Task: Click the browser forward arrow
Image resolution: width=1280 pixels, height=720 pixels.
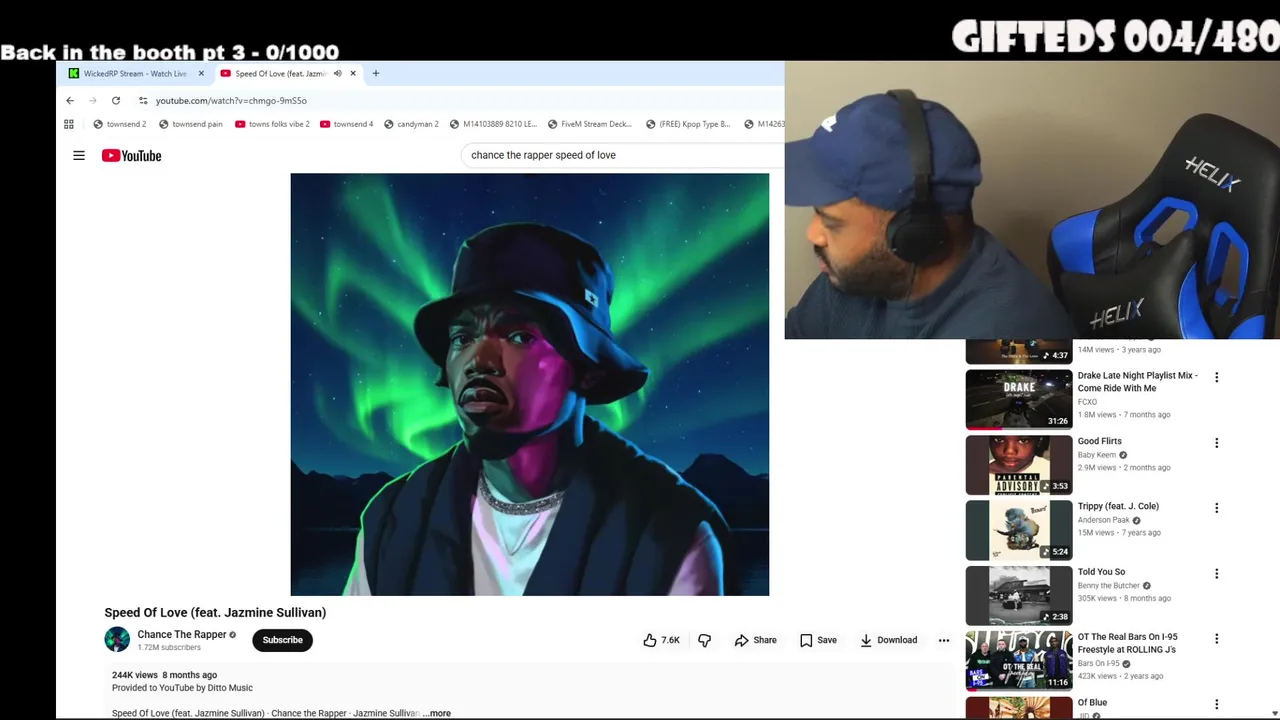Action: click(93, 100)
